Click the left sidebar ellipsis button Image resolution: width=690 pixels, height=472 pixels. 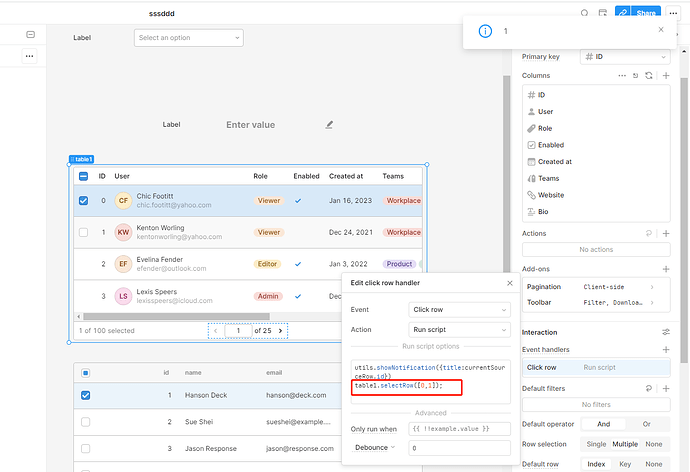tap(29, 56)
